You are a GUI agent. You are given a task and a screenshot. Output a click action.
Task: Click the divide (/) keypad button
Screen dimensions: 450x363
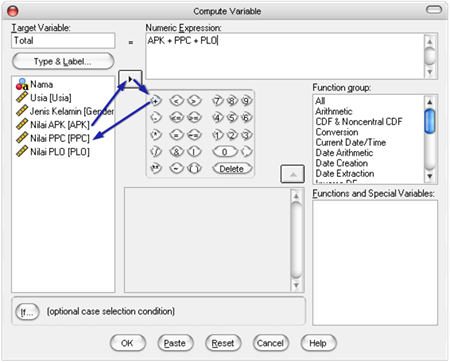point(156,152)
